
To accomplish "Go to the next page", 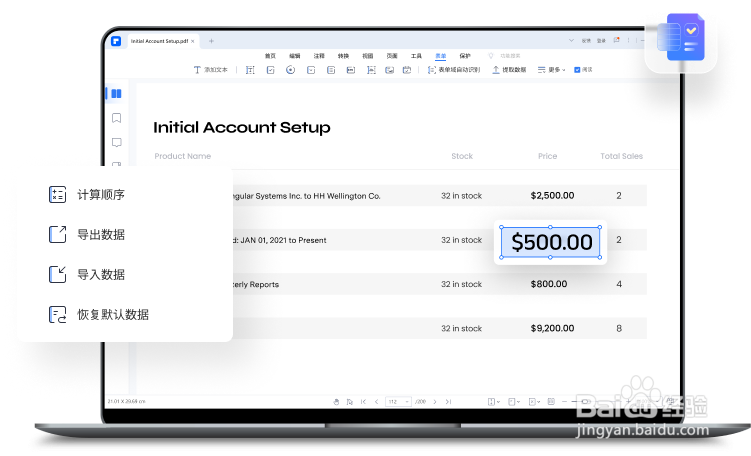I will [x=435, y=402].
